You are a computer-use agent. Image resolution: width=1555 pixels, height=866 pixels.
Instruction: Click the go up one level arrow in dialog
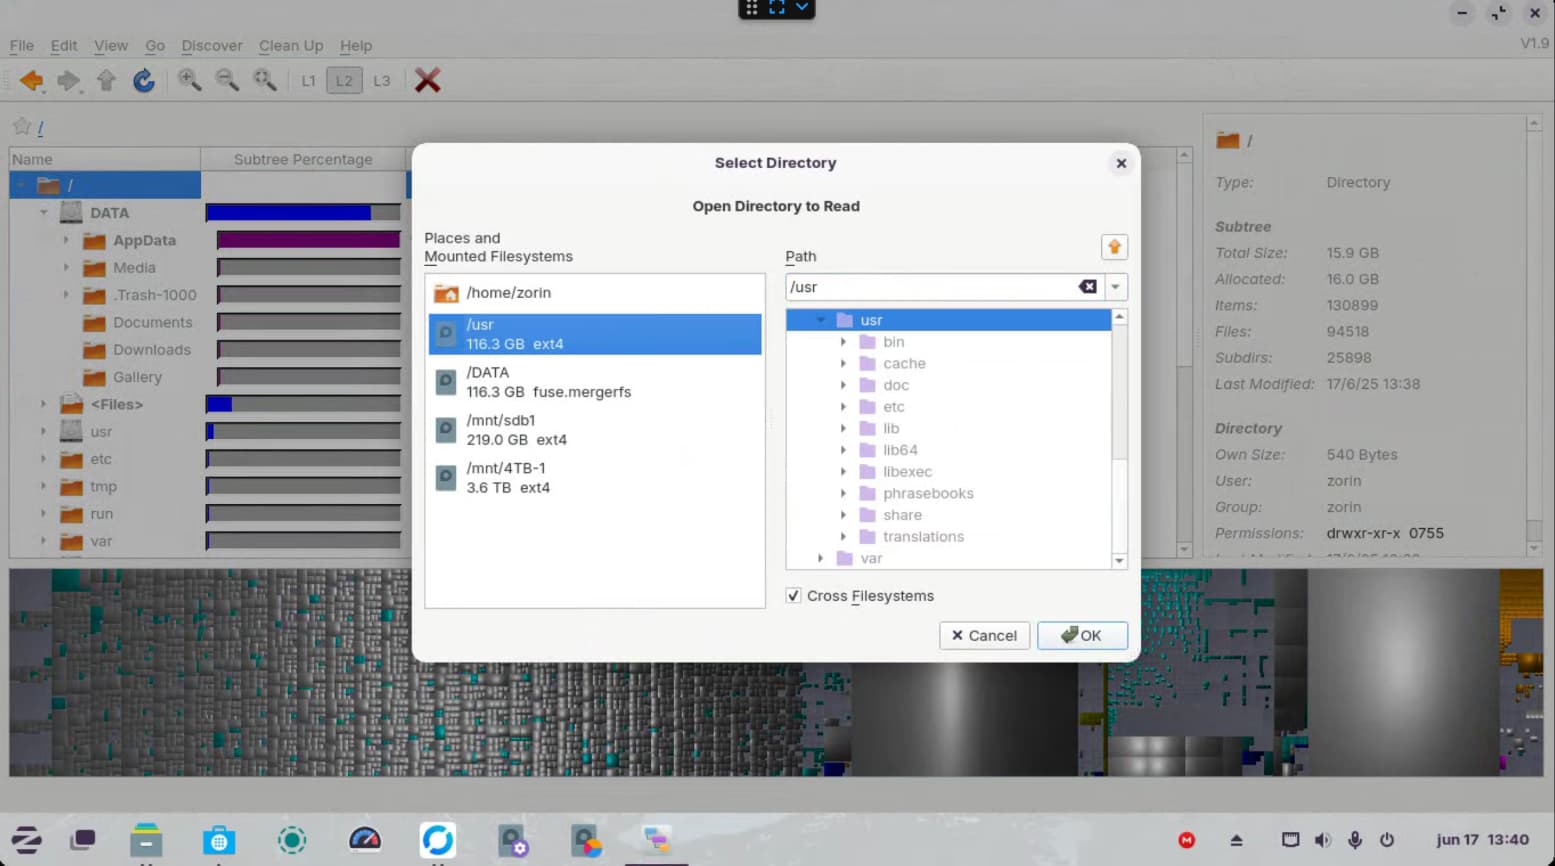coord(1114,247)
